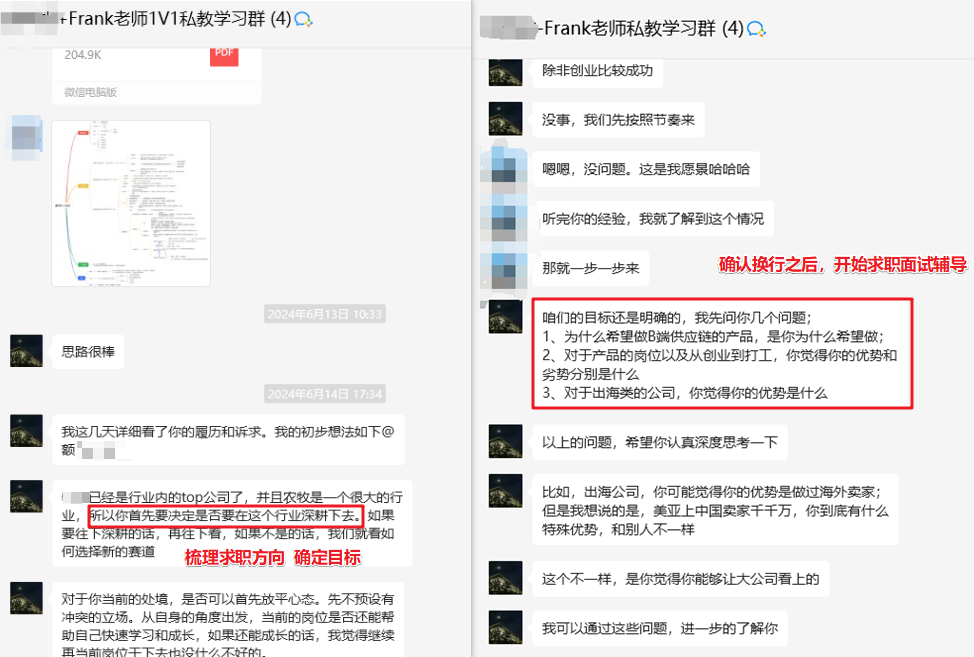
Task: Click the avatar beside 以上的问题 message
Action: (x=506, y=442)
